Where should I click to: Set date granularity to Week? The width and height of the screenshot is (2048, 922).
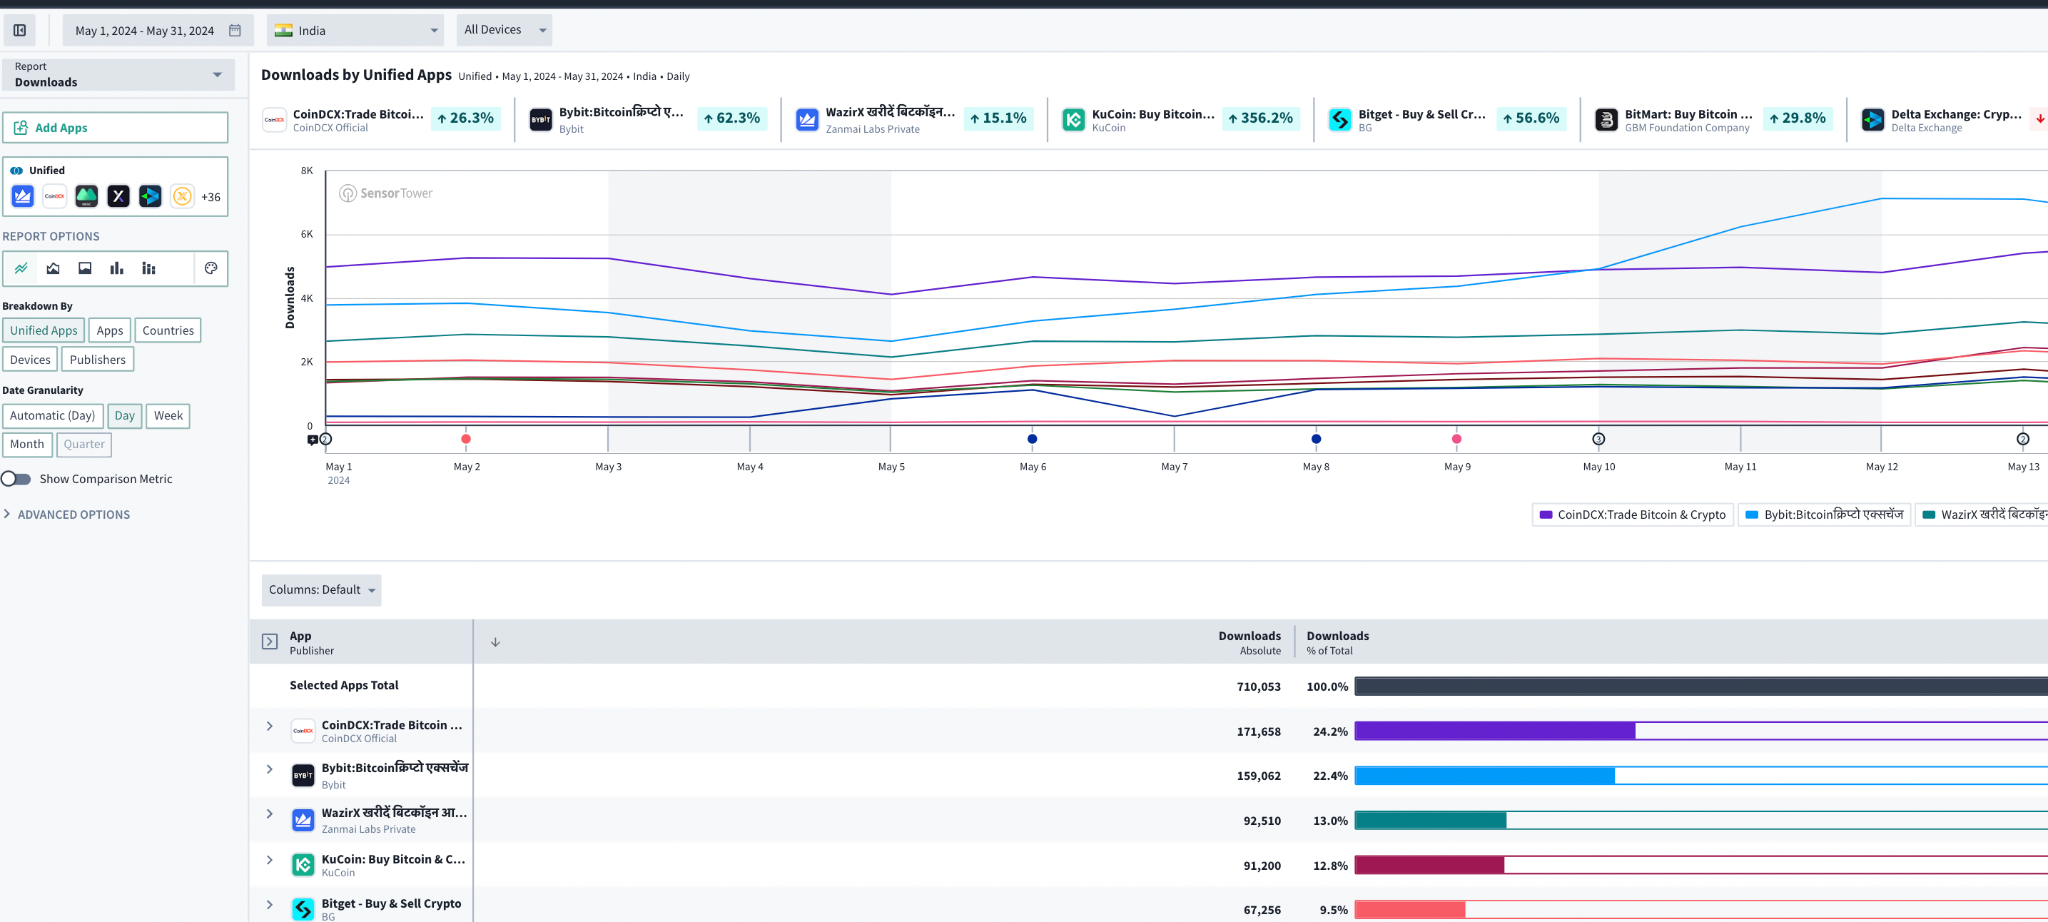[168, 416]
